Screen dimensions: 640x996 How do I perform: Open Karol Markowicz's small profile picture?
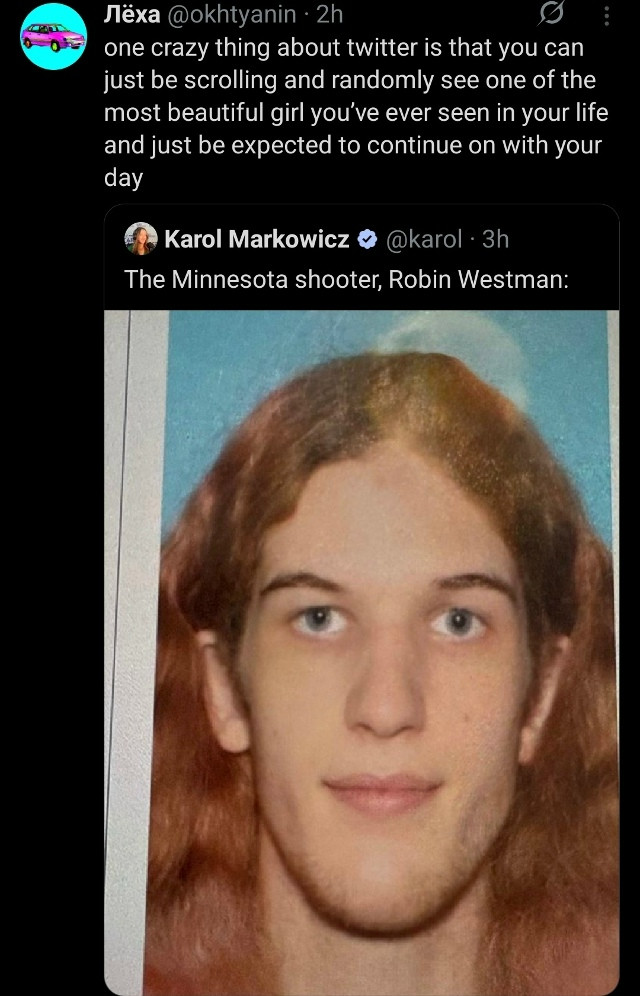(141, 239)
